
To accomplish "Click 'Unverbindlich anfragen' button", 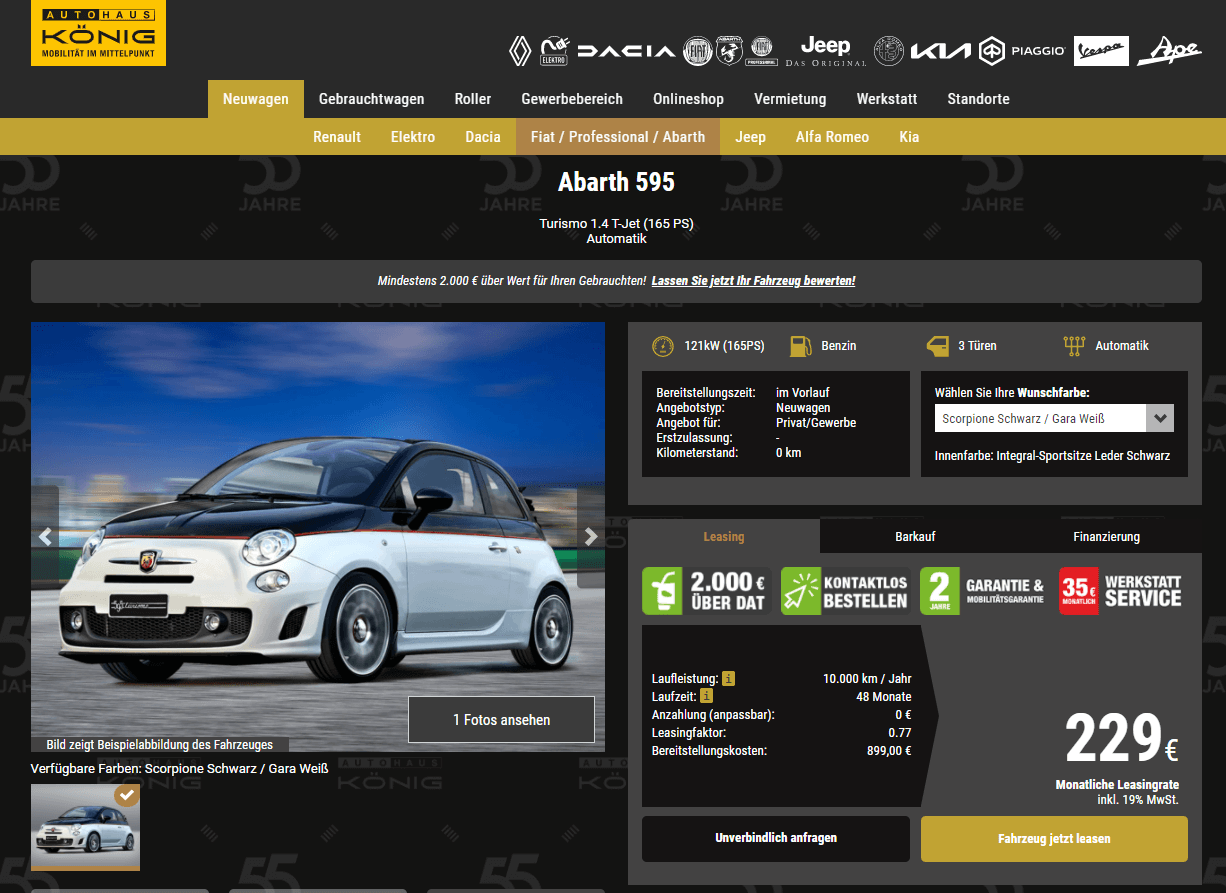I will (776, 838).
